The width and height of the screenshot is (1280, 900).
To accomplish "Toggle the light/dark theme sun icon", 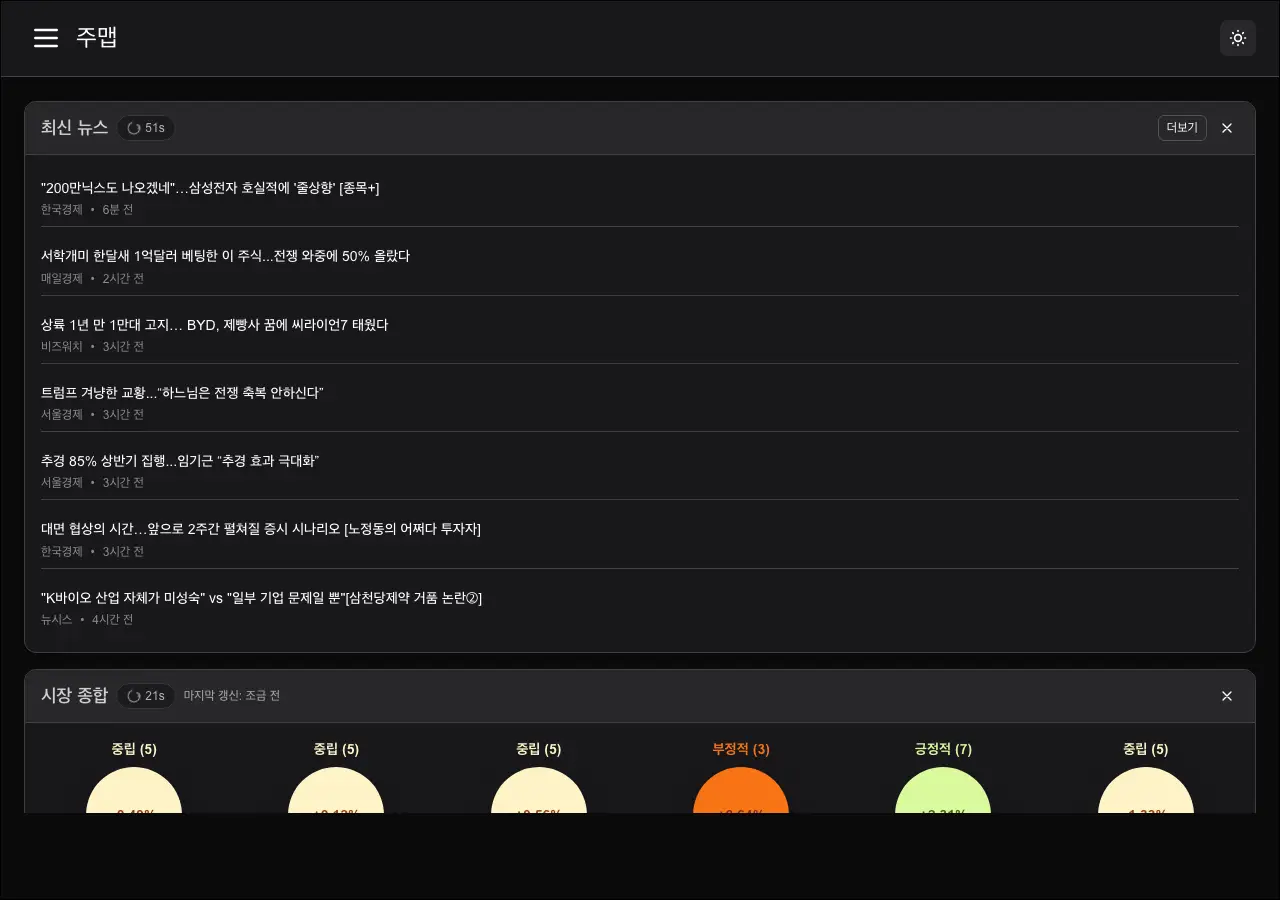I will point(1237,38).
